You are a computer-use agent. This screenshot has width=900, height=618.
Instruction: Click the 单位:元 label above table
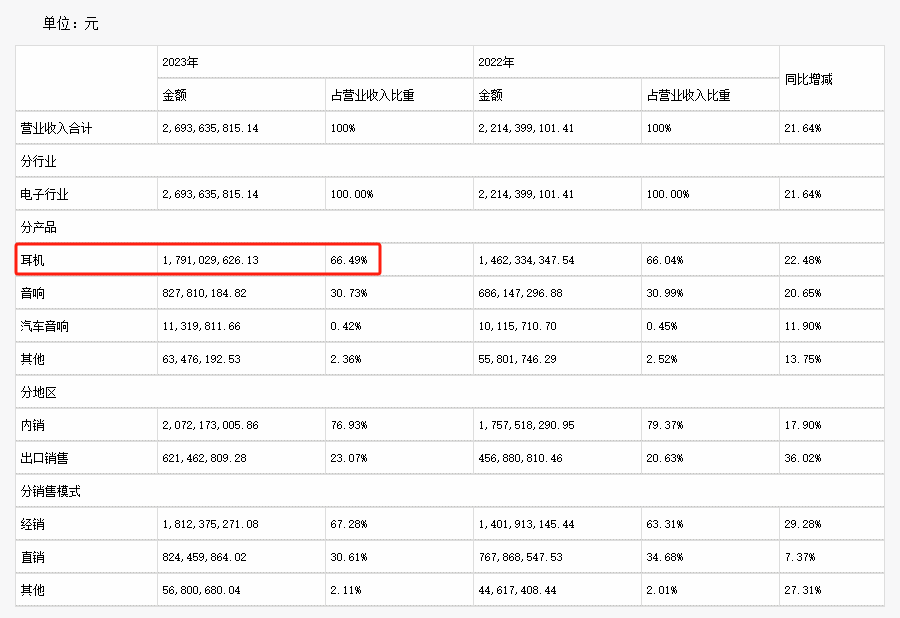tap(70, 23)
